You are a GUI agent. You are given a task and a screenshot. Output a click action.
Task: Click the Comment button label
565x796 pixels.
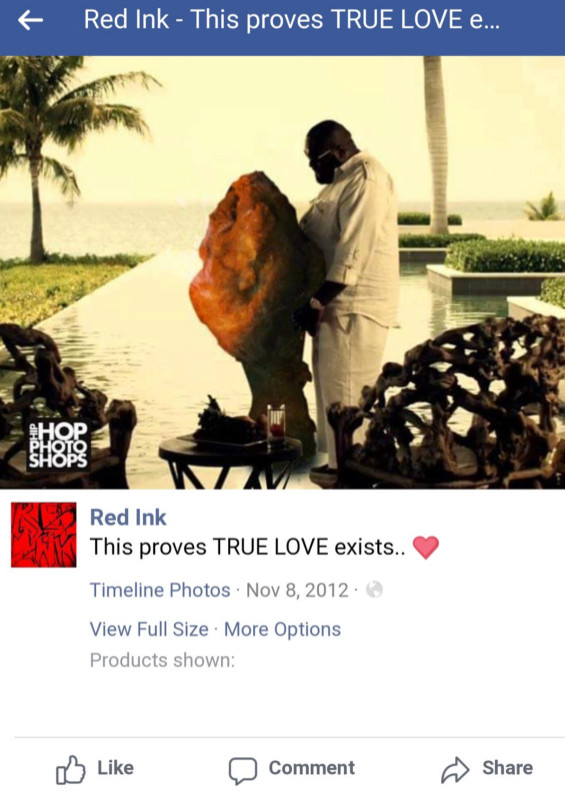pyautogui.click(x=312, y=768)
